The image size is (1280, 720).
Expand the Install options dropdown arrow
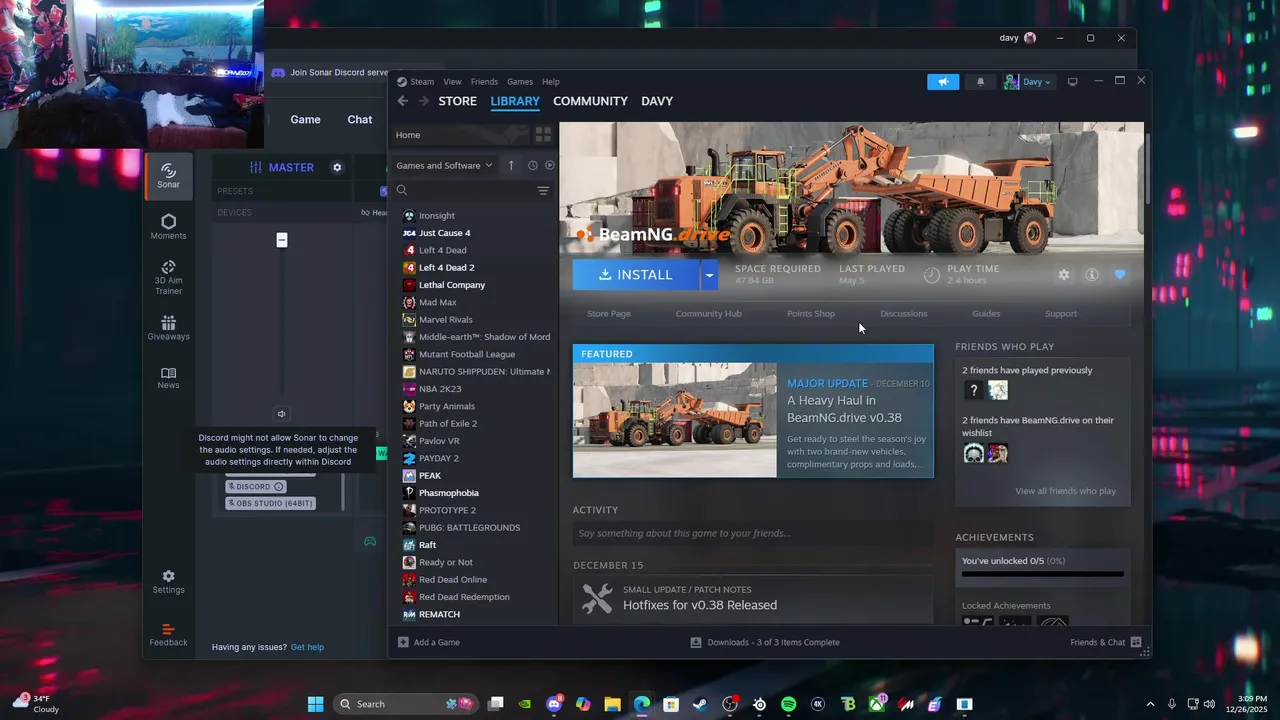coord(709,275)
